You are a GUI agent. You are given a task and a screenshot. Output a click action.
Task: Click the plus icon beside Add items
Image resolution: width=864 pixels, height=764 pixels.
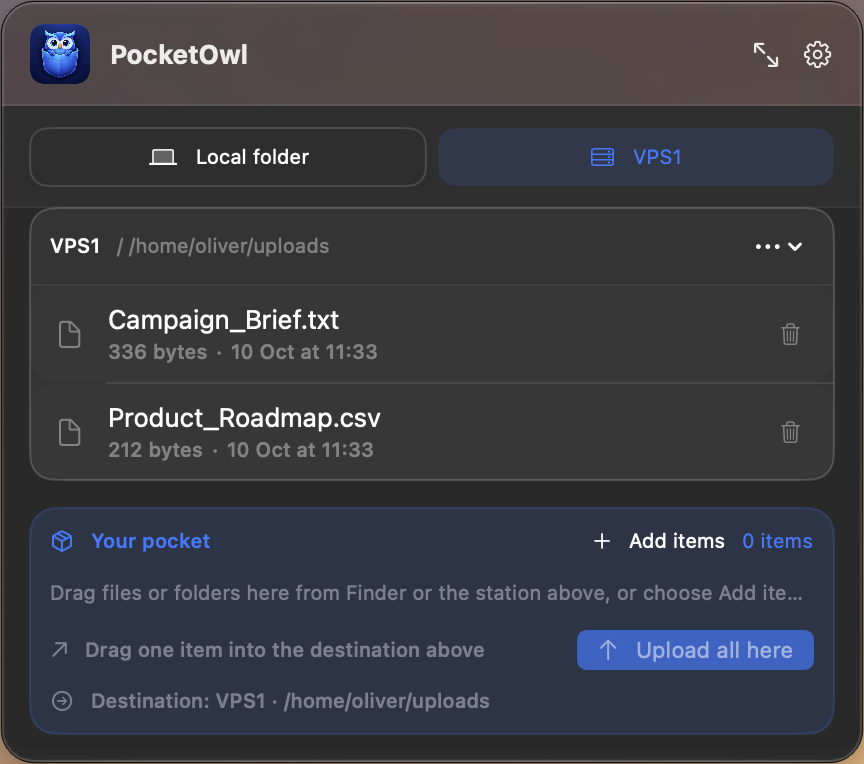coord(602,541)
